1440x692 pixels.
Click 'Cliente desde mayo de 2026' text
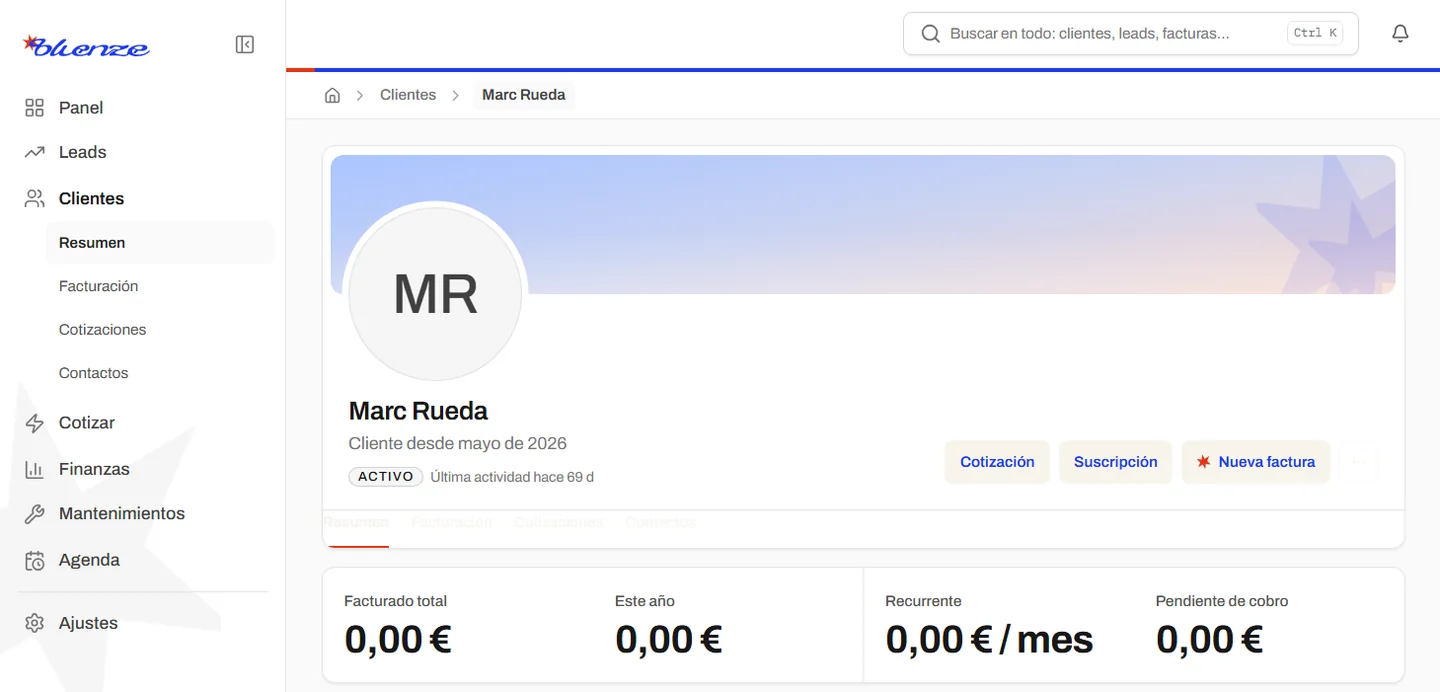(x=458, y=443)
